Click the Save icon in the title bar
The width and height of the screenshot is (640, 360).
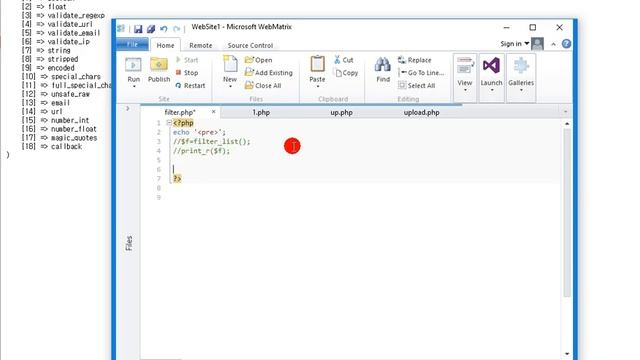138,29
